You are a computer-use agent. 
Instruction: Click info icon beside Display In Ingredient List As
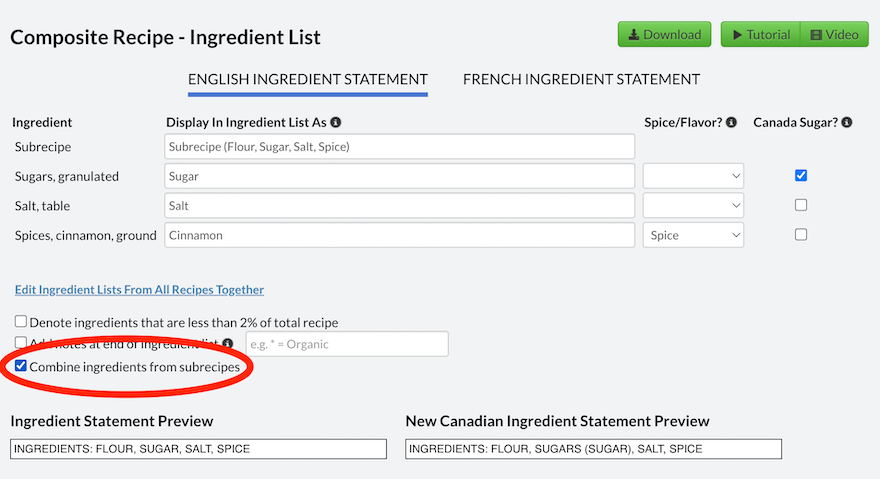336,123
